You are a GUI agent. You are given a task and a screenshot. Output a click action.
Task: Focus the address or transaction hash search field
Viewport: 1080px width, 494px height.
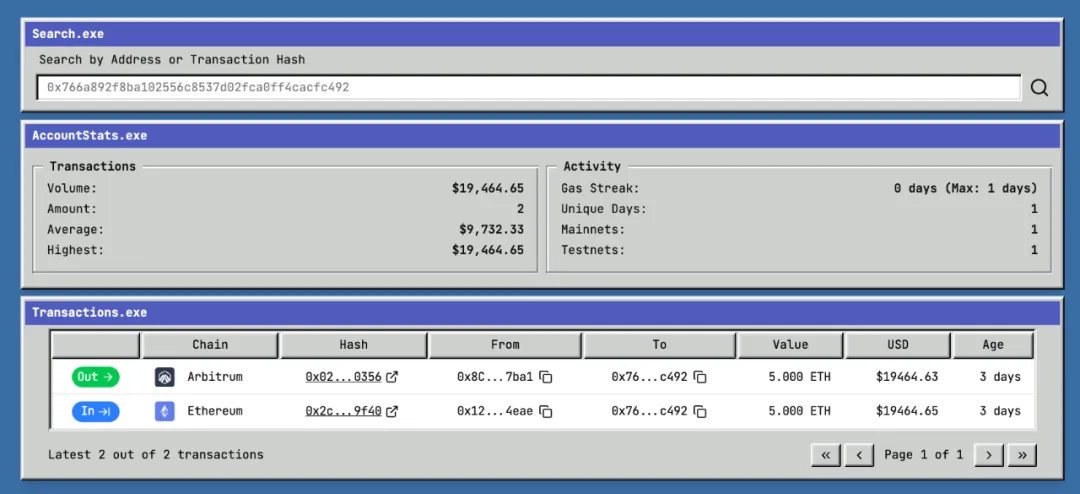528,88
